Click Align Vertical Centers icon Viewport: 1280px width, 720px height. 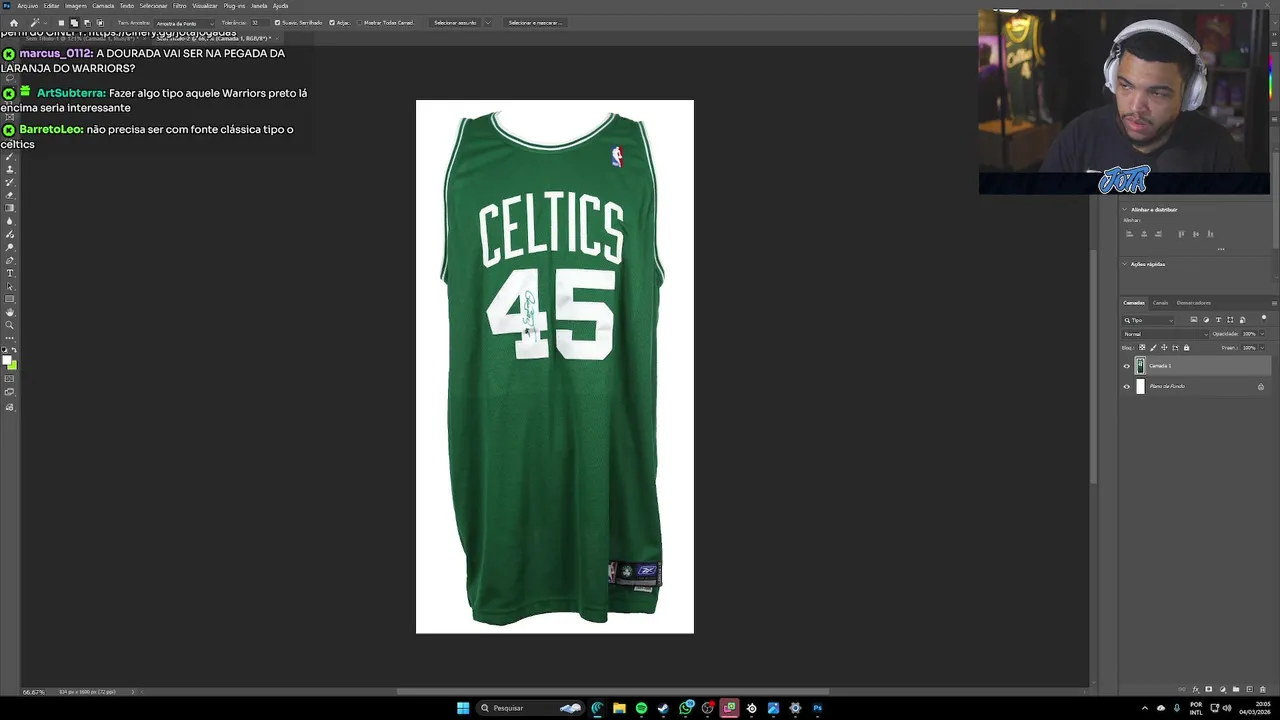[1196, 234]
